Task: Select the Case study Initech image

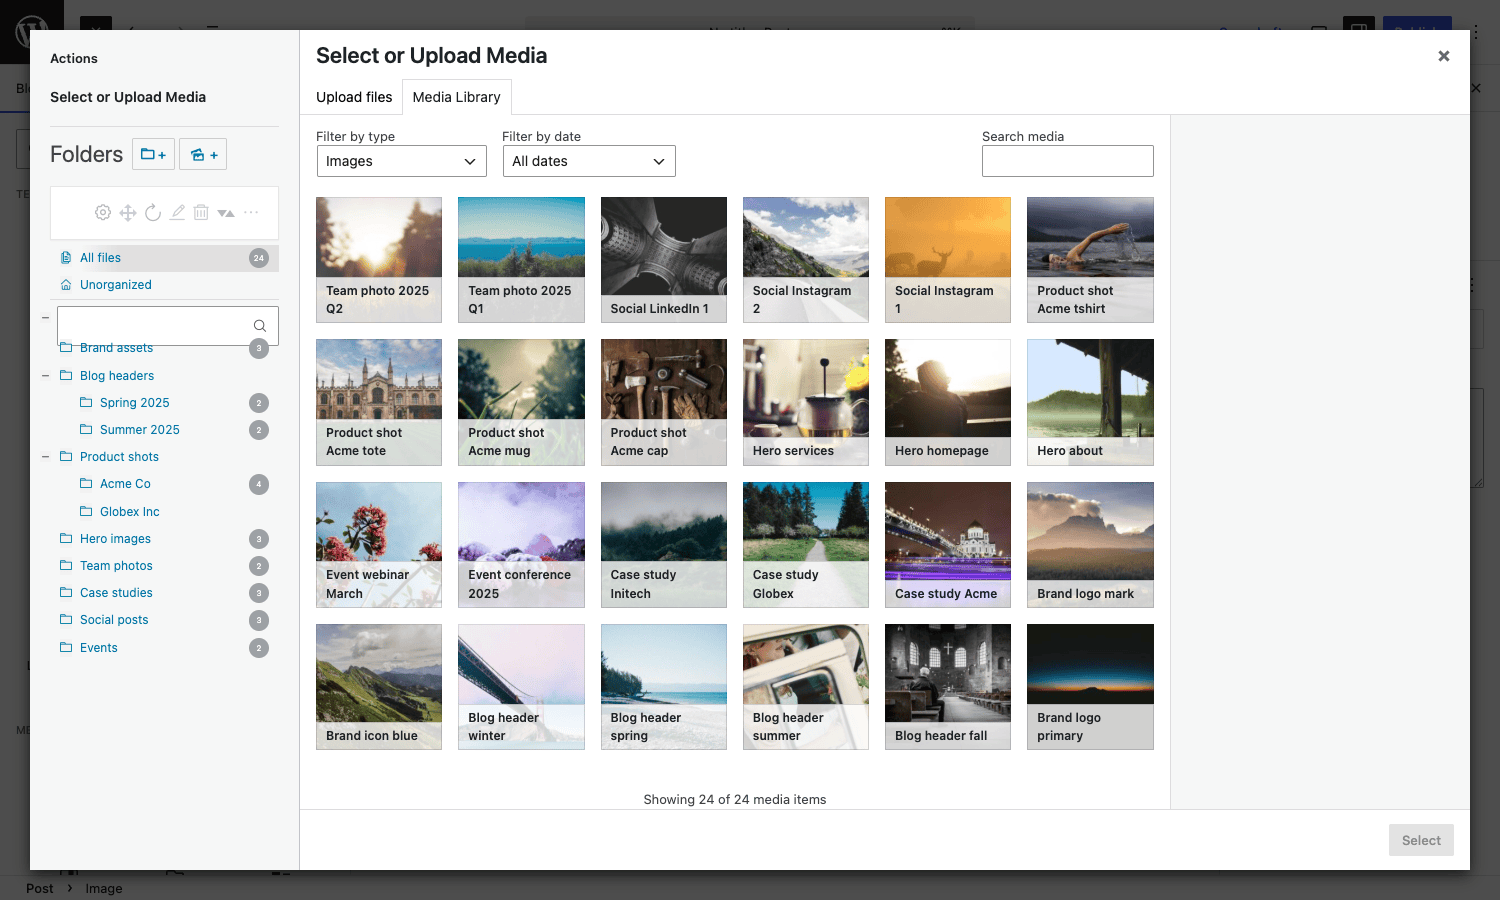Action: pos(664,545)
